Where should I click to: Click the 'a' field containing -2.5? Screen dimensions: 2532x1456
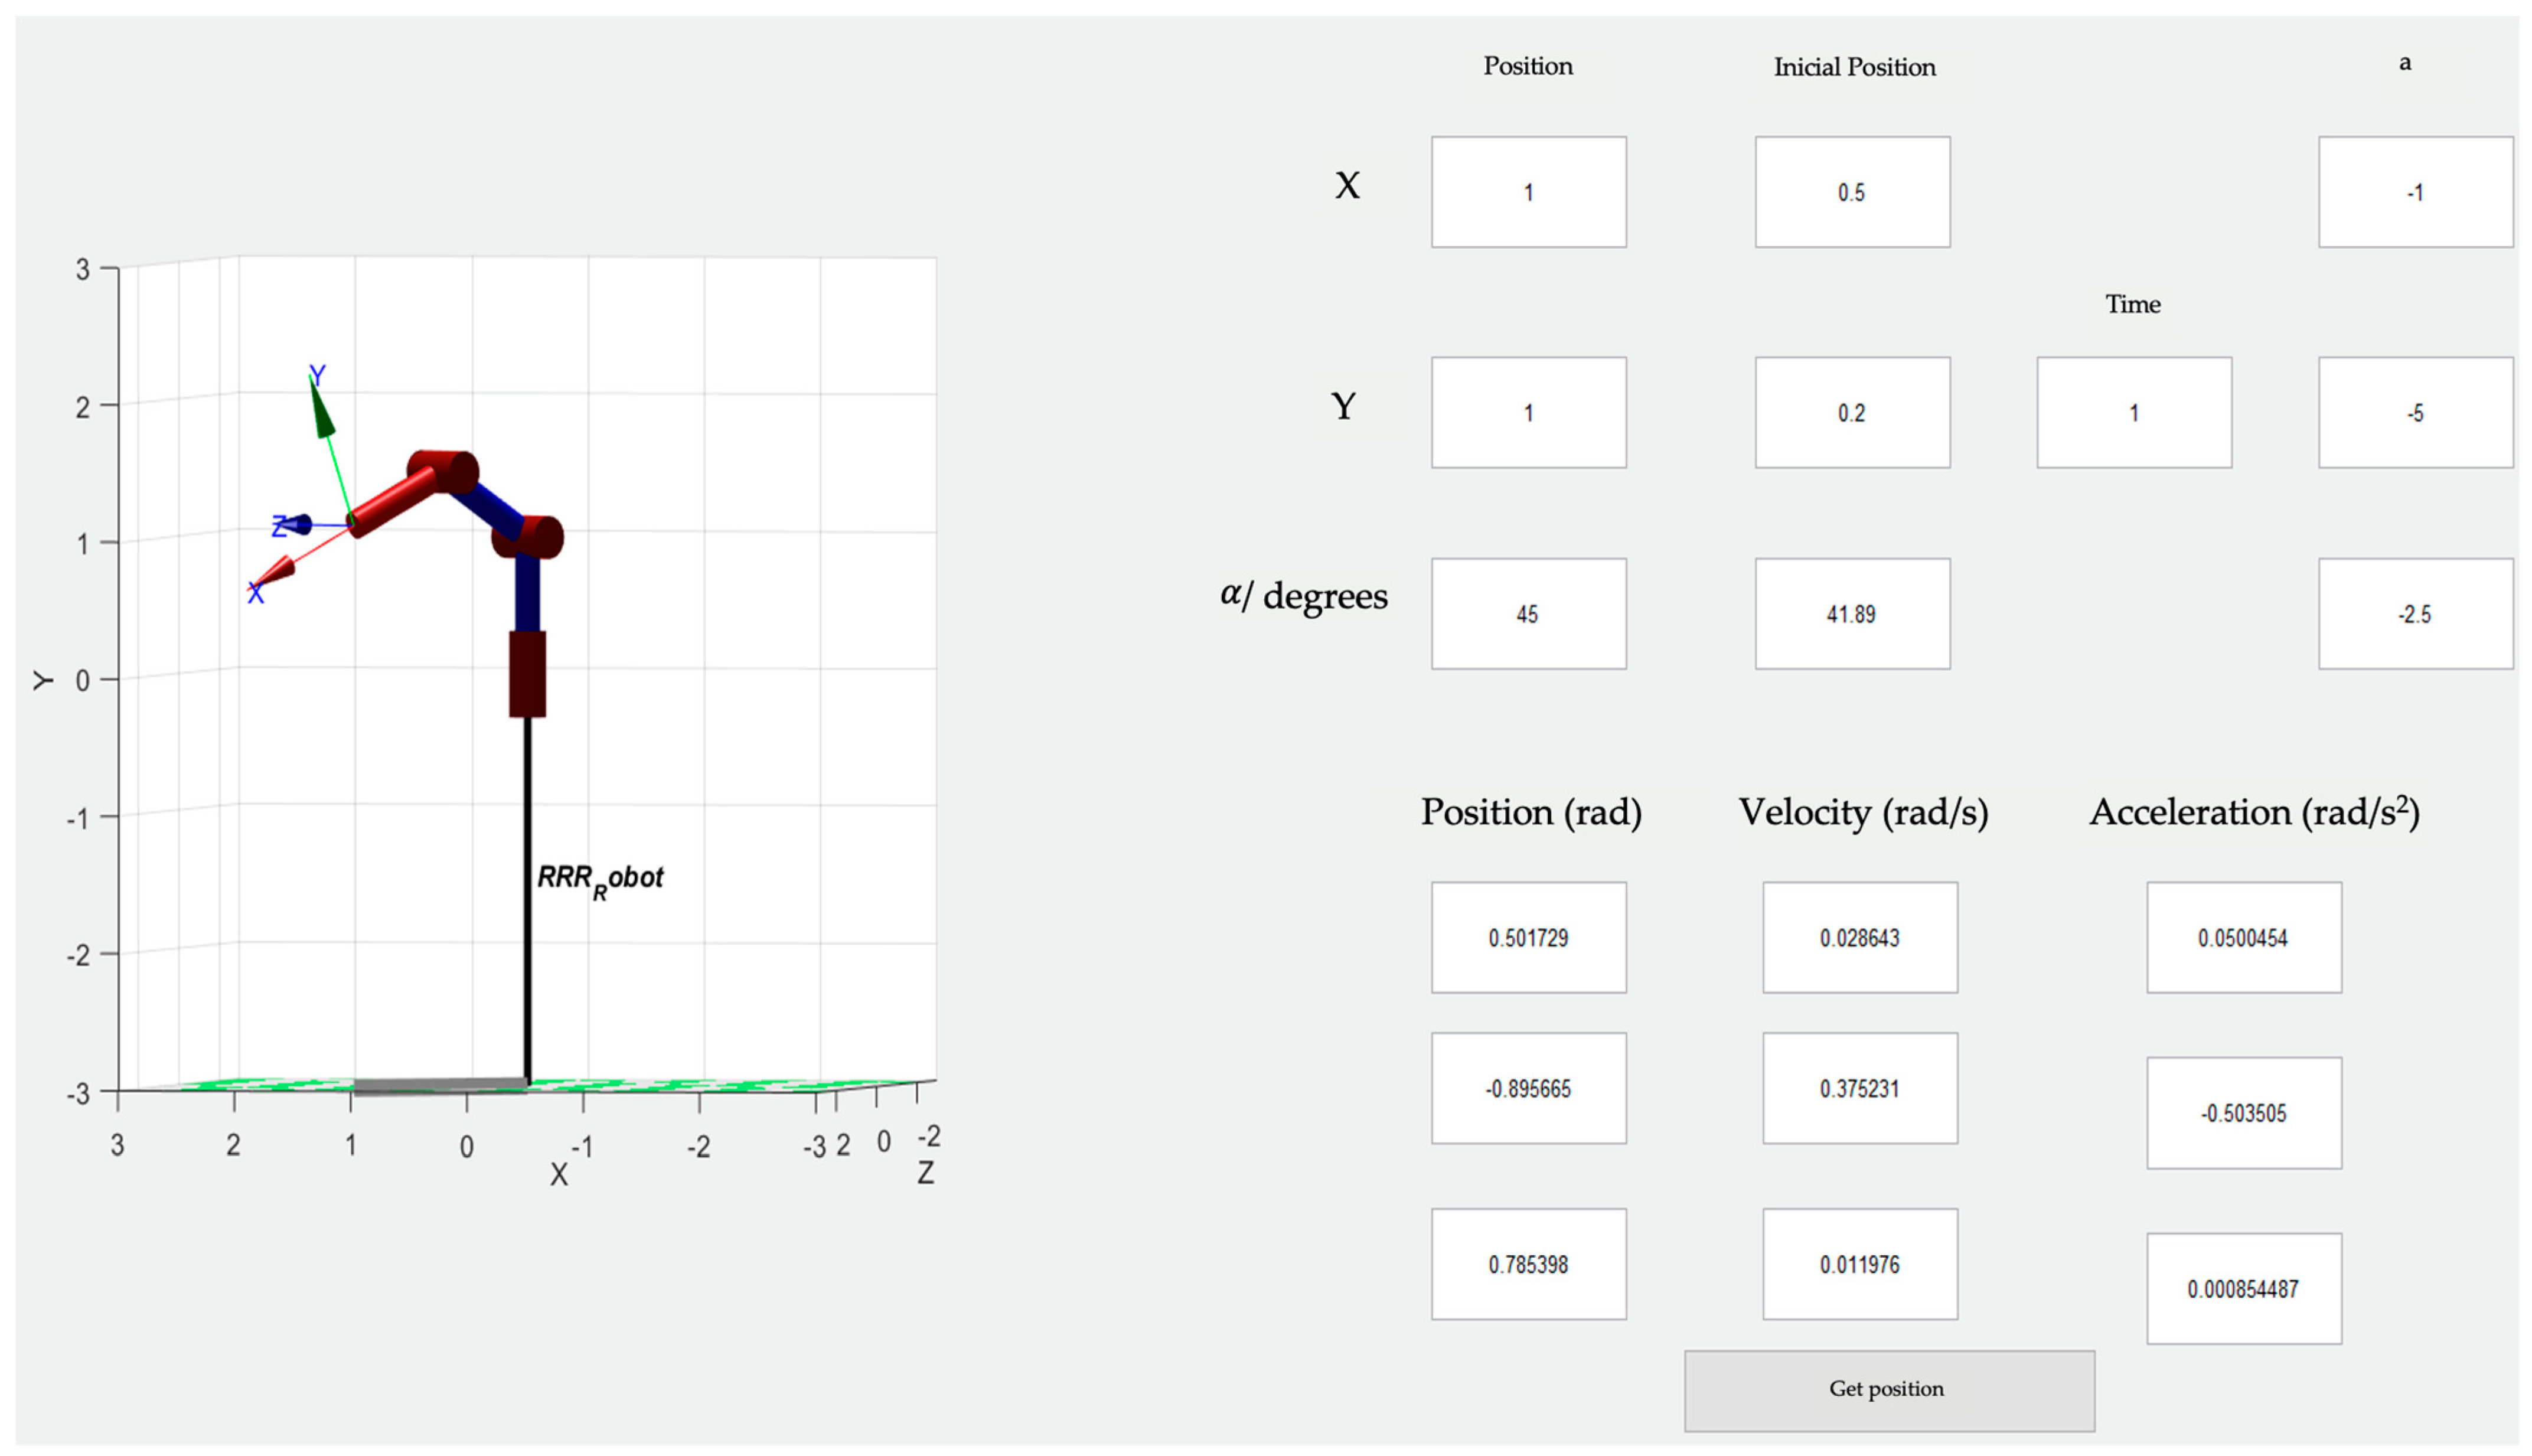point(2415,613)
